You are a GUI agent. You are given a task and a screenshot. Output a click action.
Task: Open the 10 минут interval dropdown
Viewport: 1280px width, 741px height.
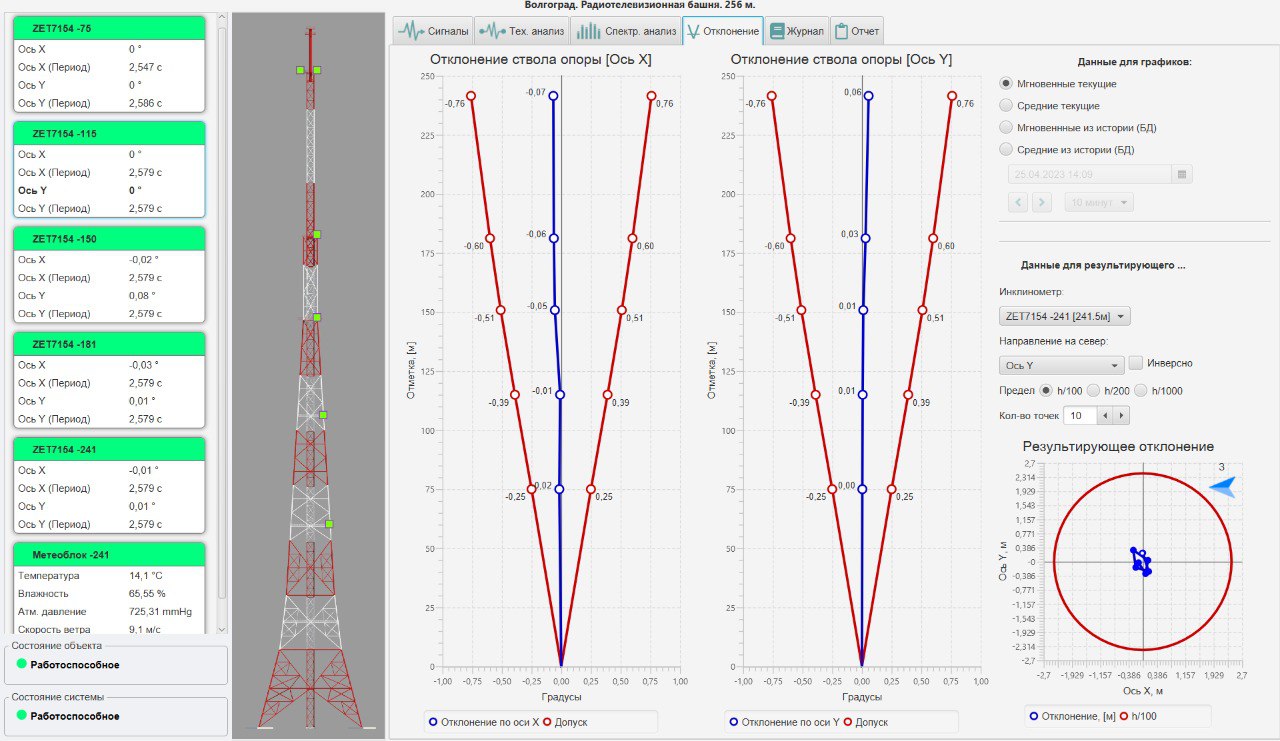coord(1098,202)
